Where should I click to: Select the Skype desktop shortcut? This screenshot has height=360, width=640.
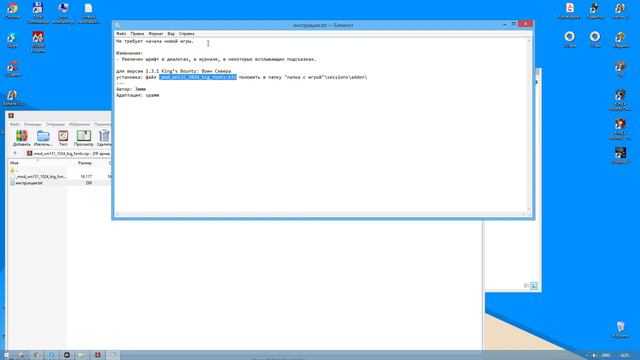coord(12,40)
